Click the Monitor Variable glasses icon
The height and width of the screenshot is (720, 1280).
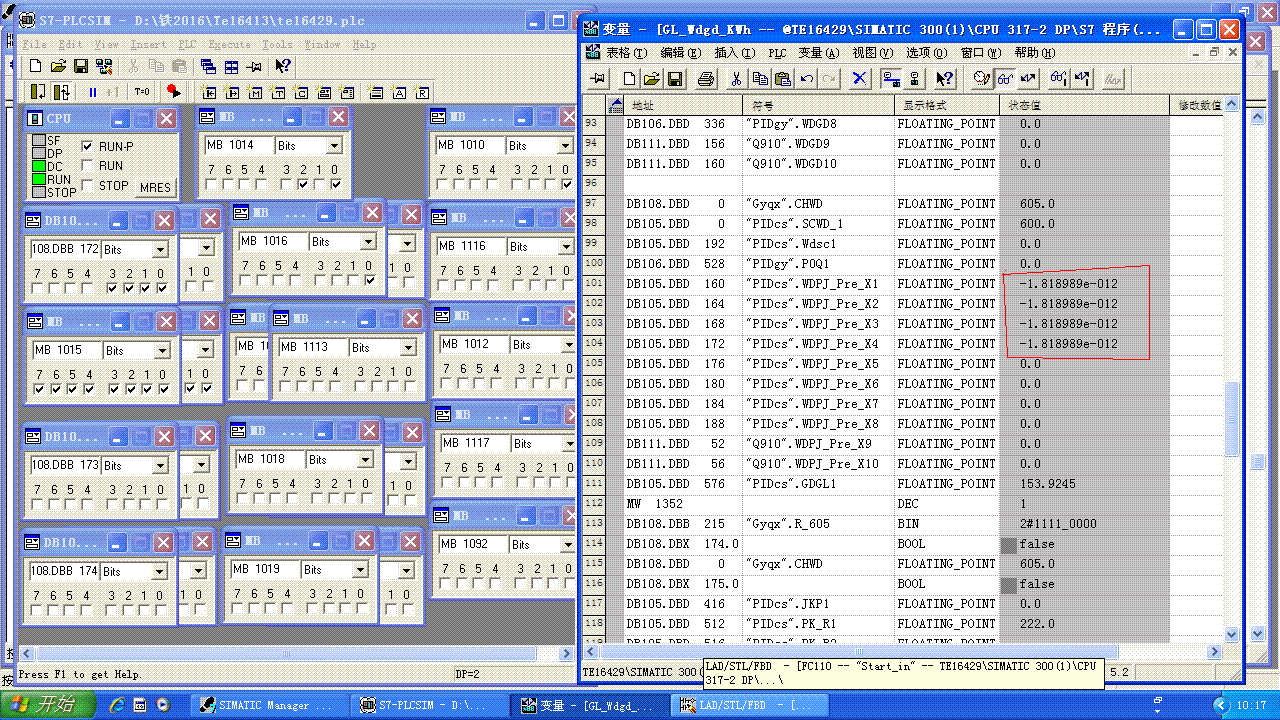1004,78
